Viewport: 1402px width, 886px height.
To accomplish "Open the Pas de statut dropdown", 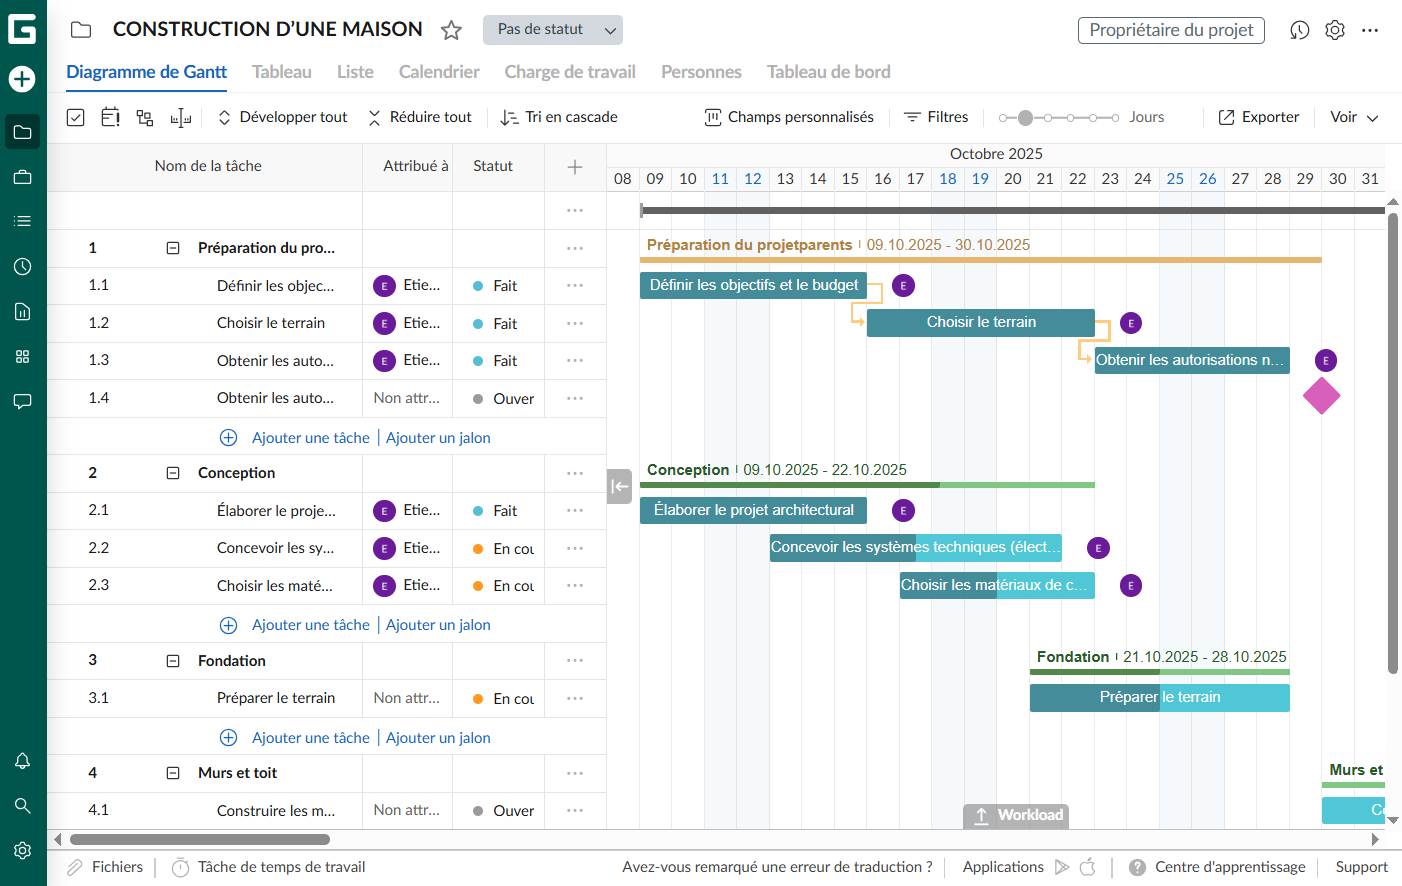I will (x=552, y=30).
